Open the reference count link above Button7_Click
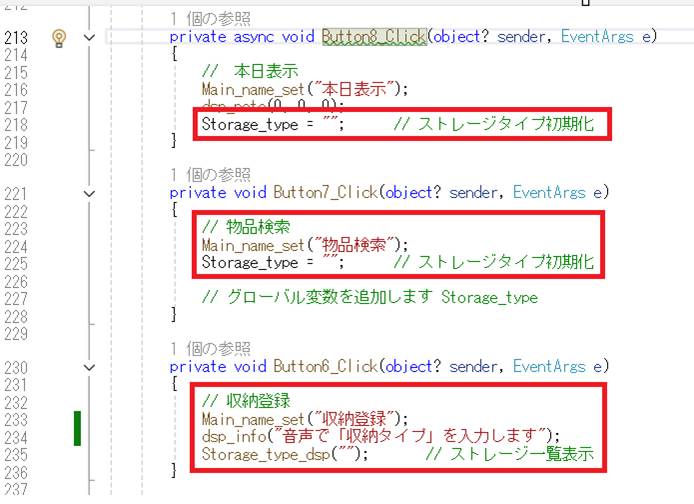The height and width of the screenshot is (504, 694). tap(210, 175)
